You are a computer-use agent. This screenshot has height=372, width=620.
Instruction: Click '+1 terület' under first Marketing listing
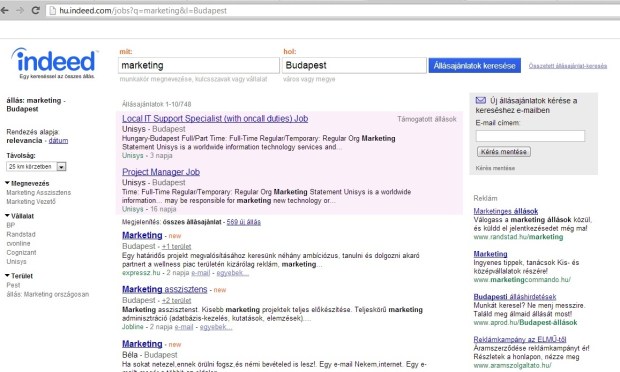pyautogui.click(x=176, y=246)
